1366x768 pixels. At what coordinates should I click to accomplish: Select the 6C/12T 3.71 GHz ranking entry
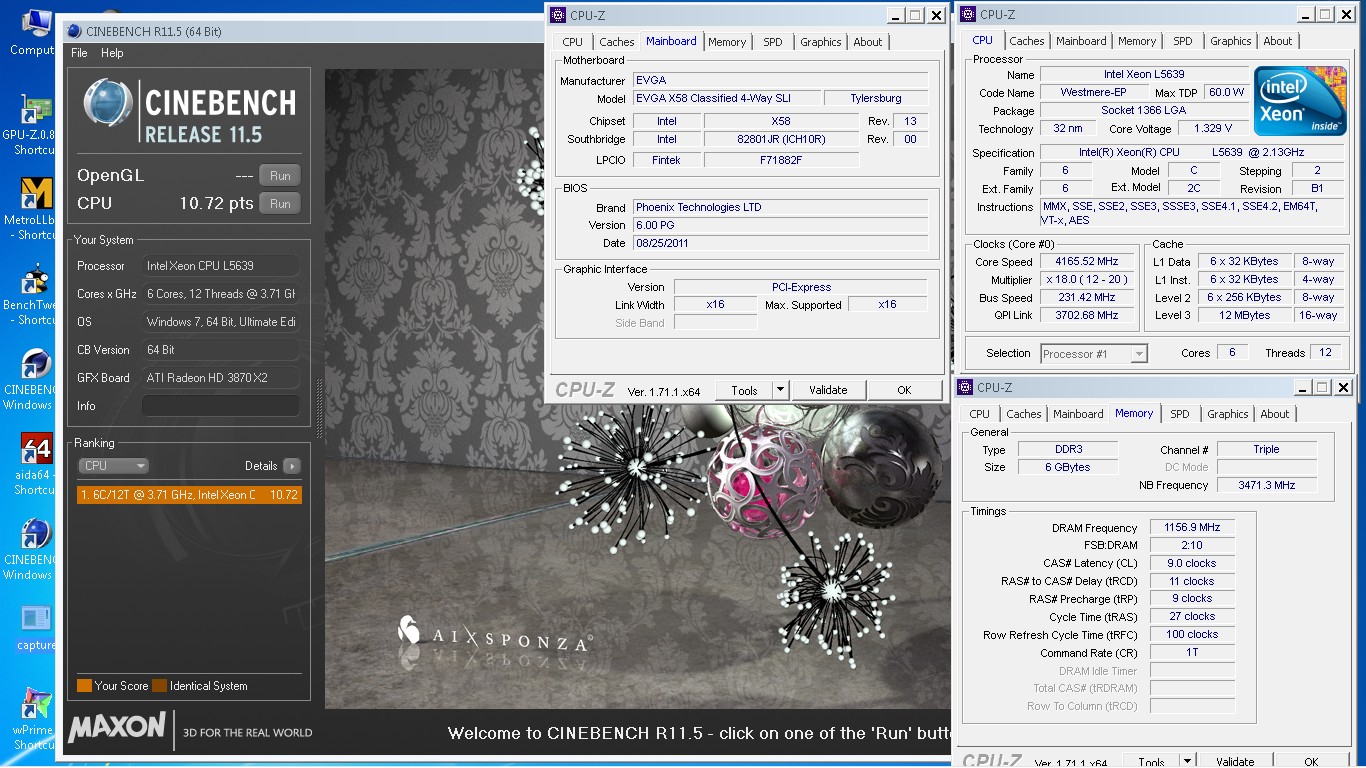point(189,495)
